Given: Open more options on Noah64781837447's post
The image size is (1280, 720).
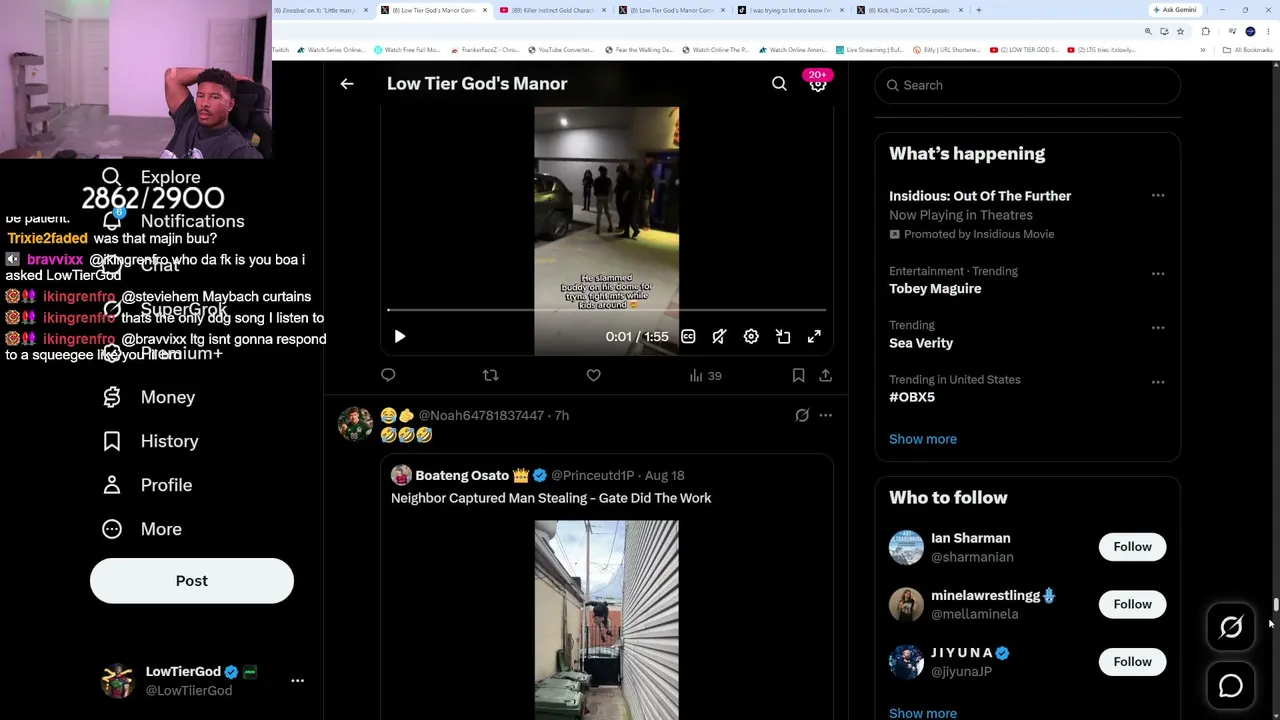Looking at the screenshot, I should (825, 415).
